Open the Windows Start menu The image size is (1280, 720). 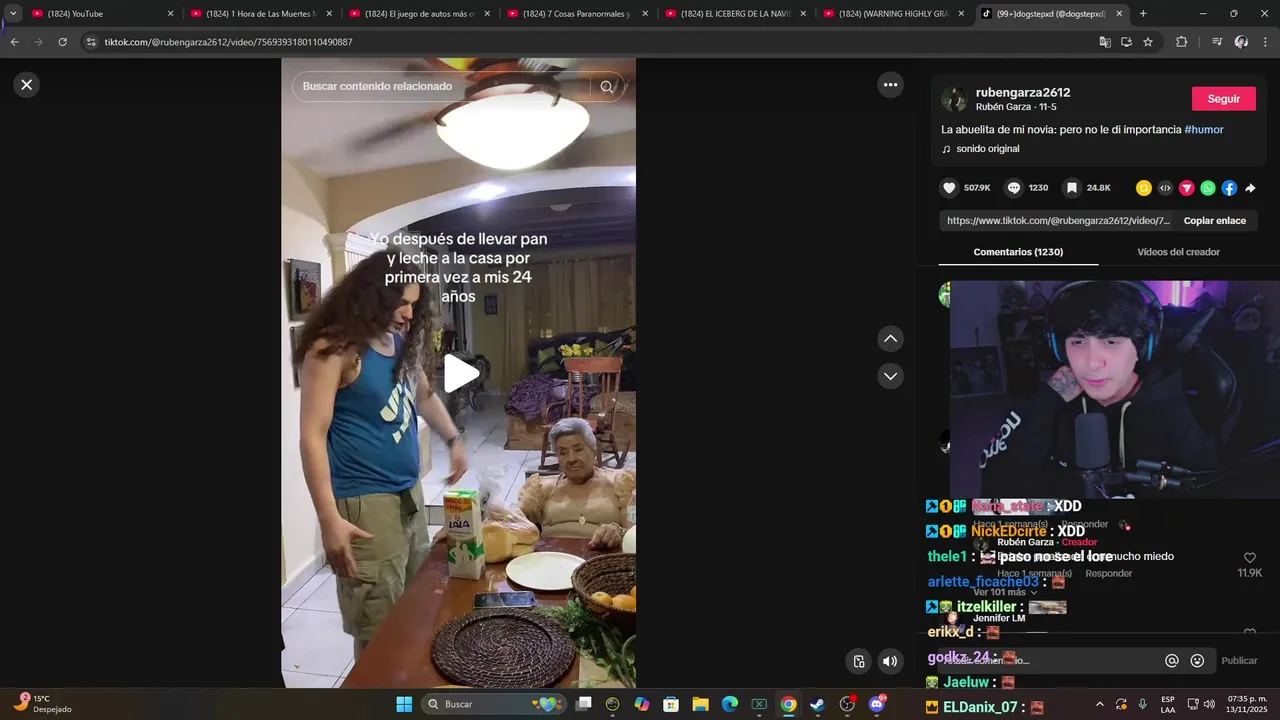click(404, 704)
